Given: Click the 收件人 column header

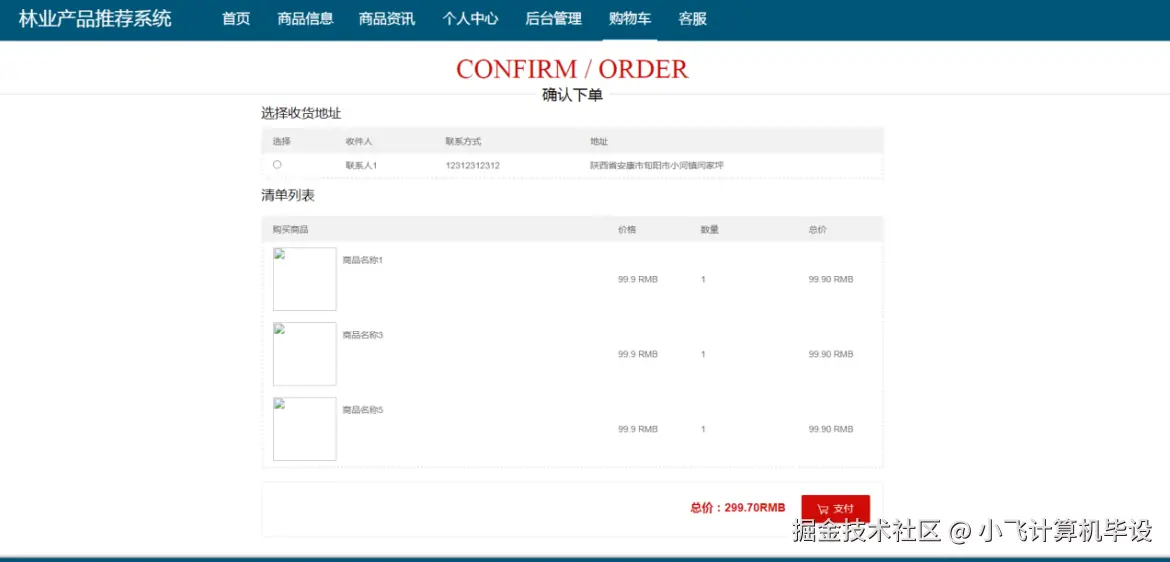Looking at the screenshot, I should pos(359,141).
